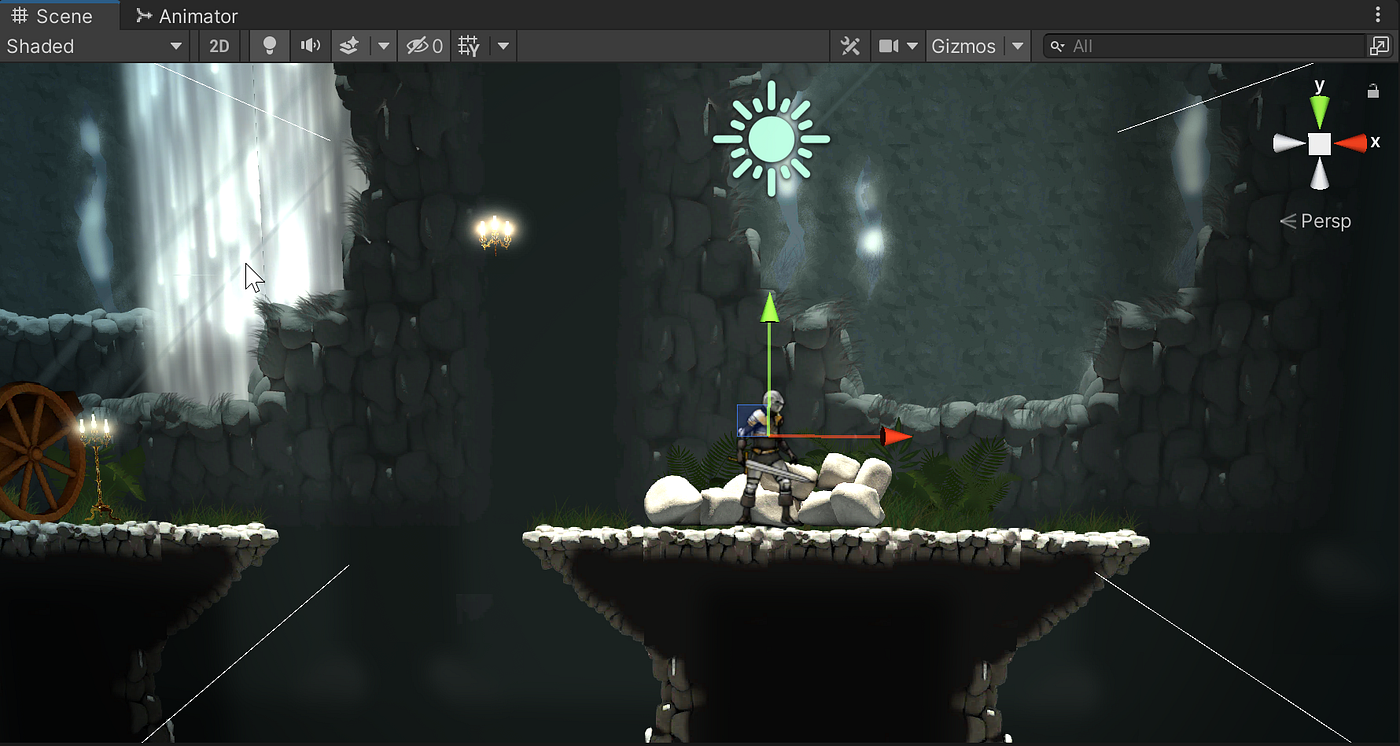Click the red X axis cone on orientation gizmo
The image size is (1400, 746).
click(x=1351, y=144)
